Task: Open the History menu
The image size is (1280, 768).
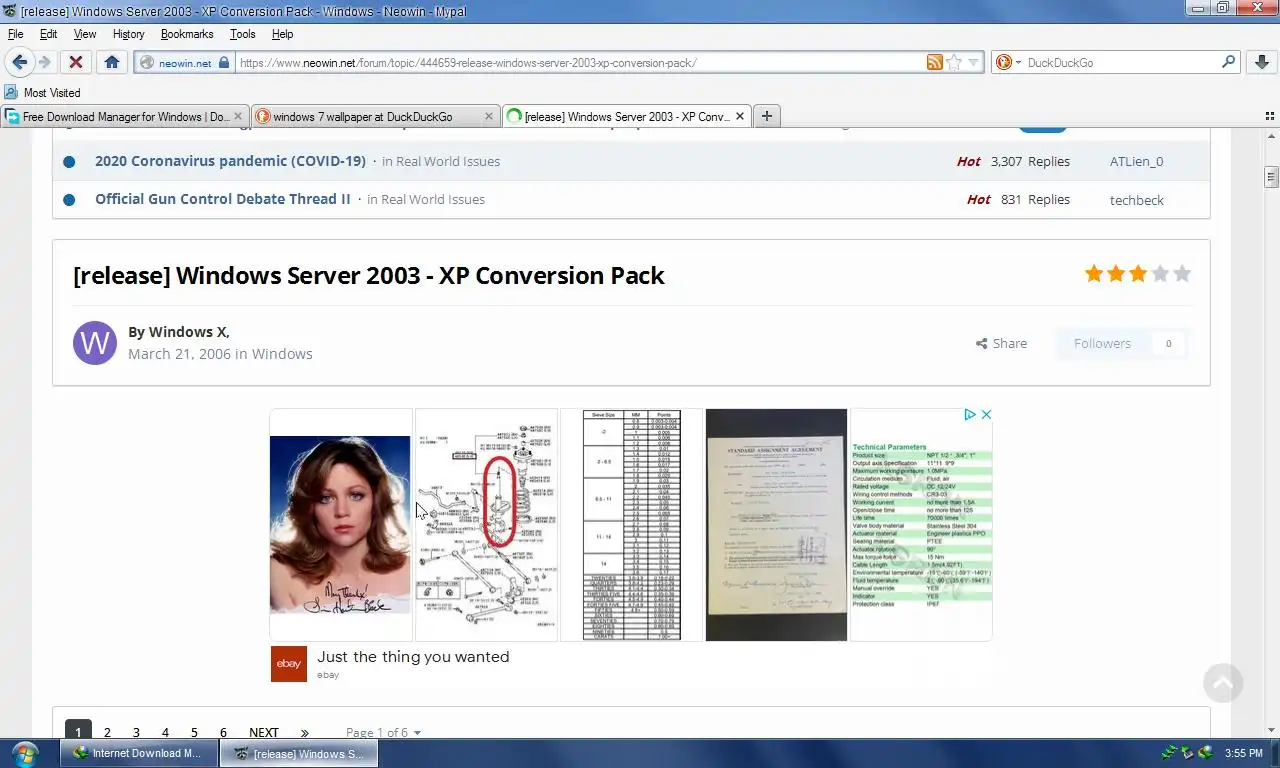Action: tap(128, 34)
